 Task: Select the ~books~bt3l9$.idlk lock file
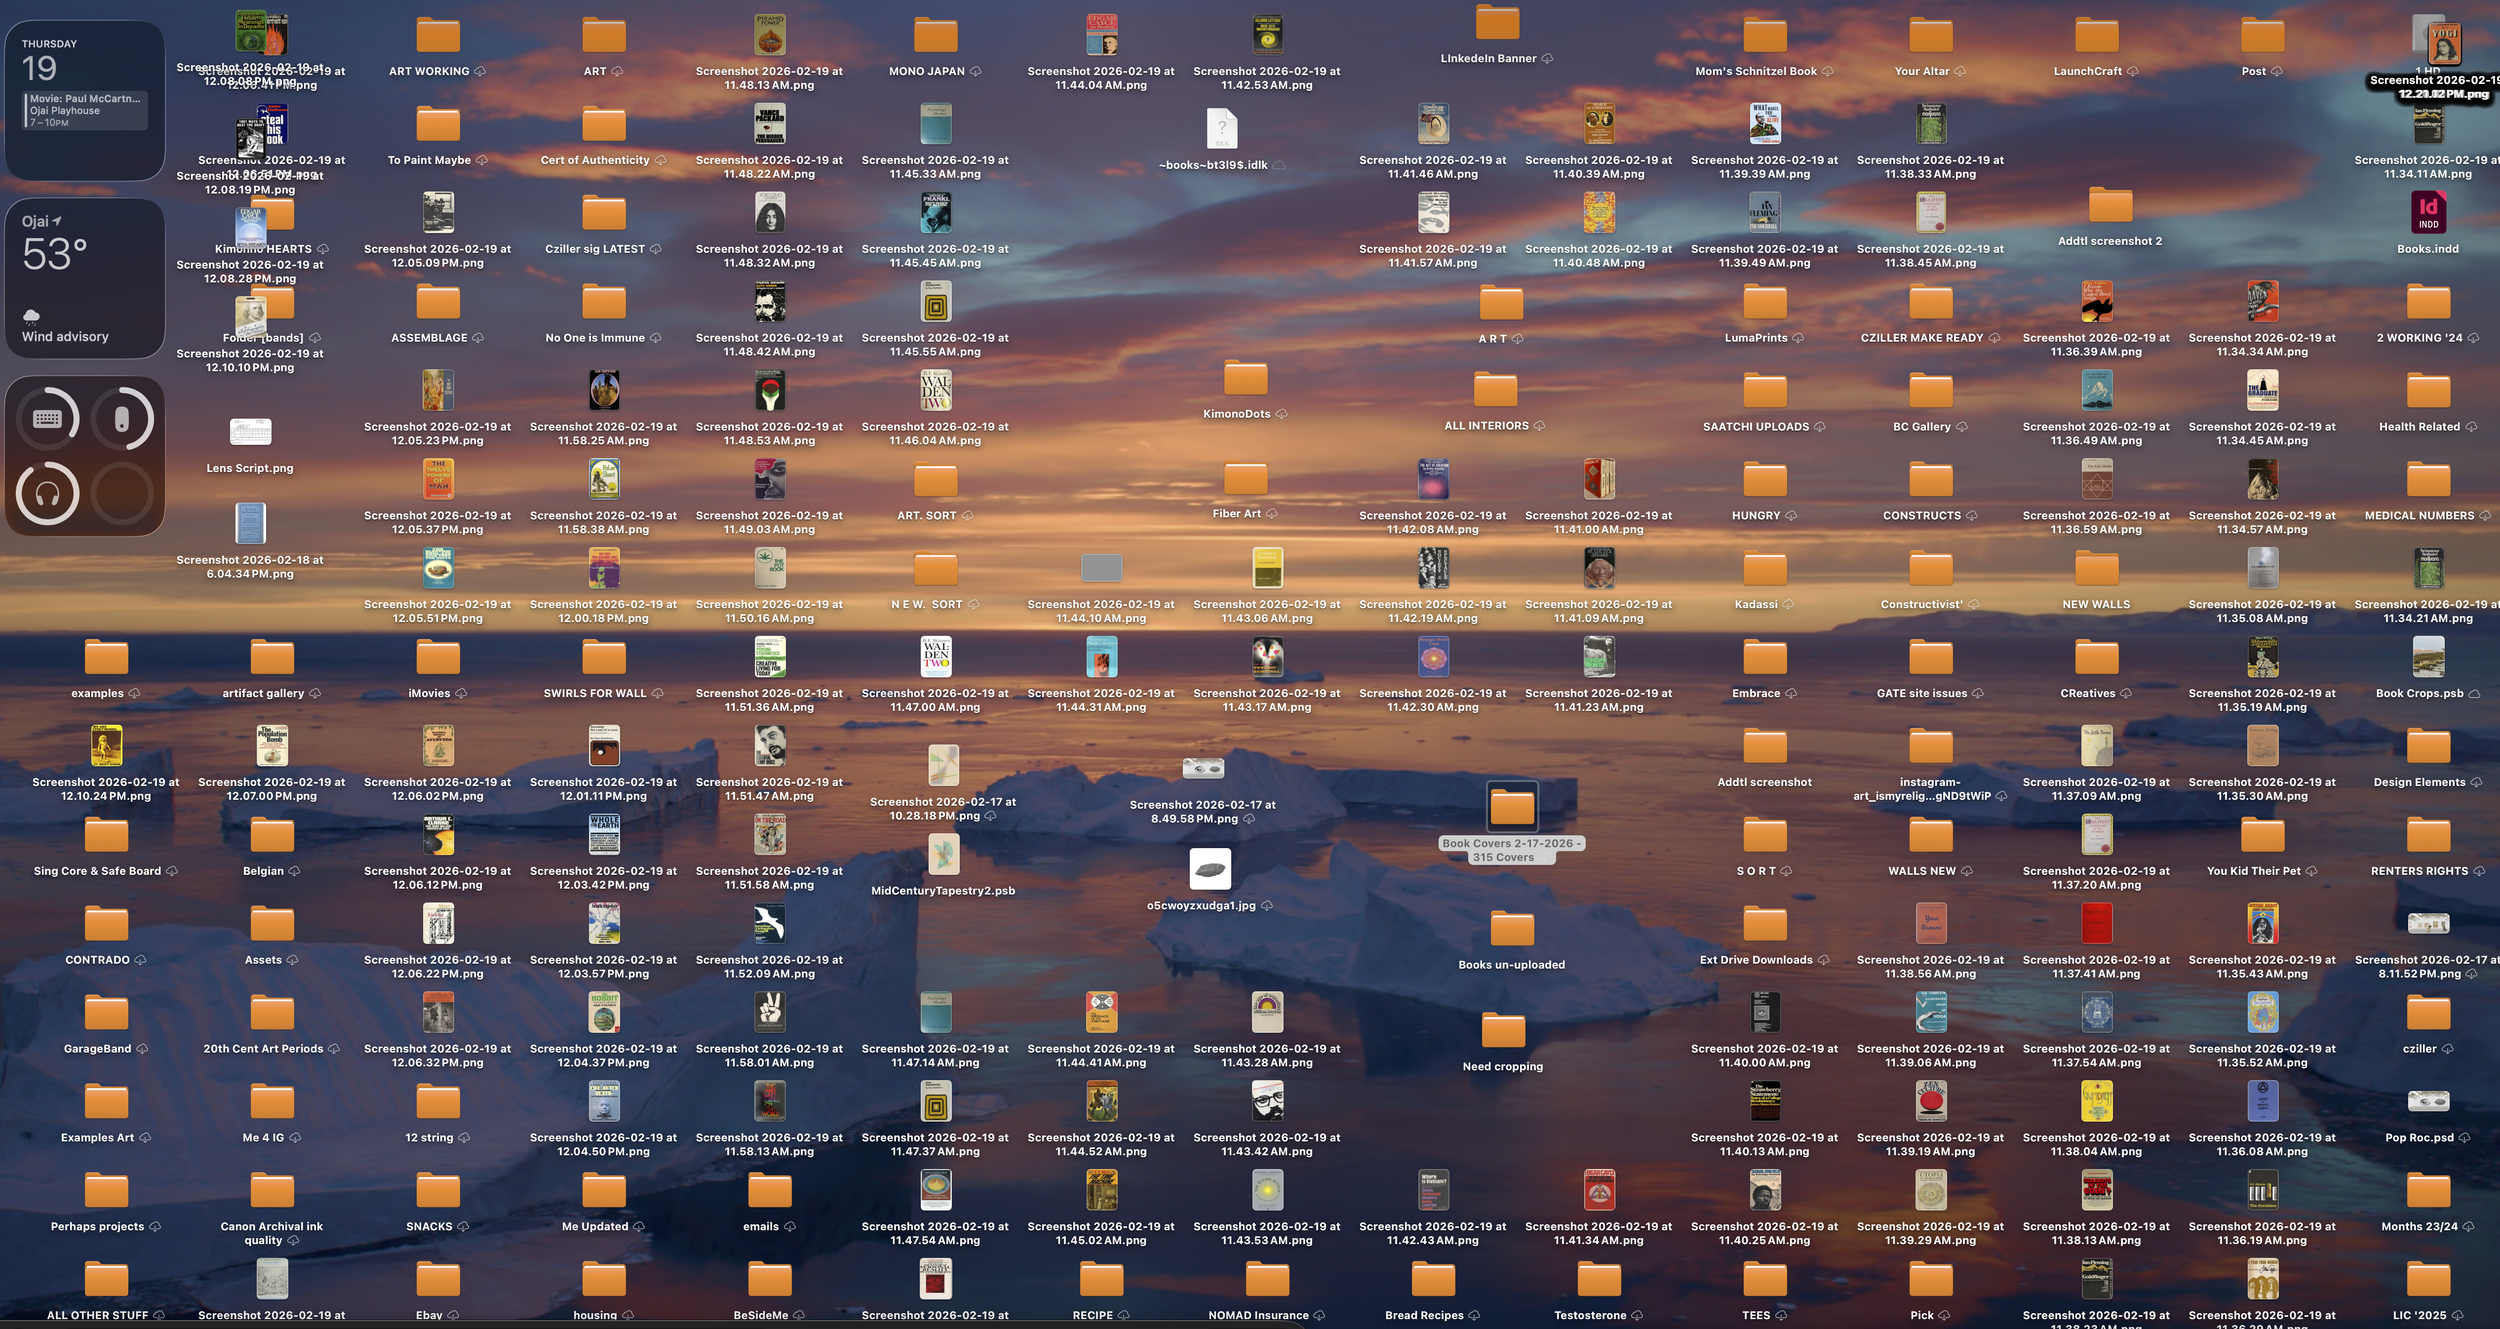(x=1220, y=128)
